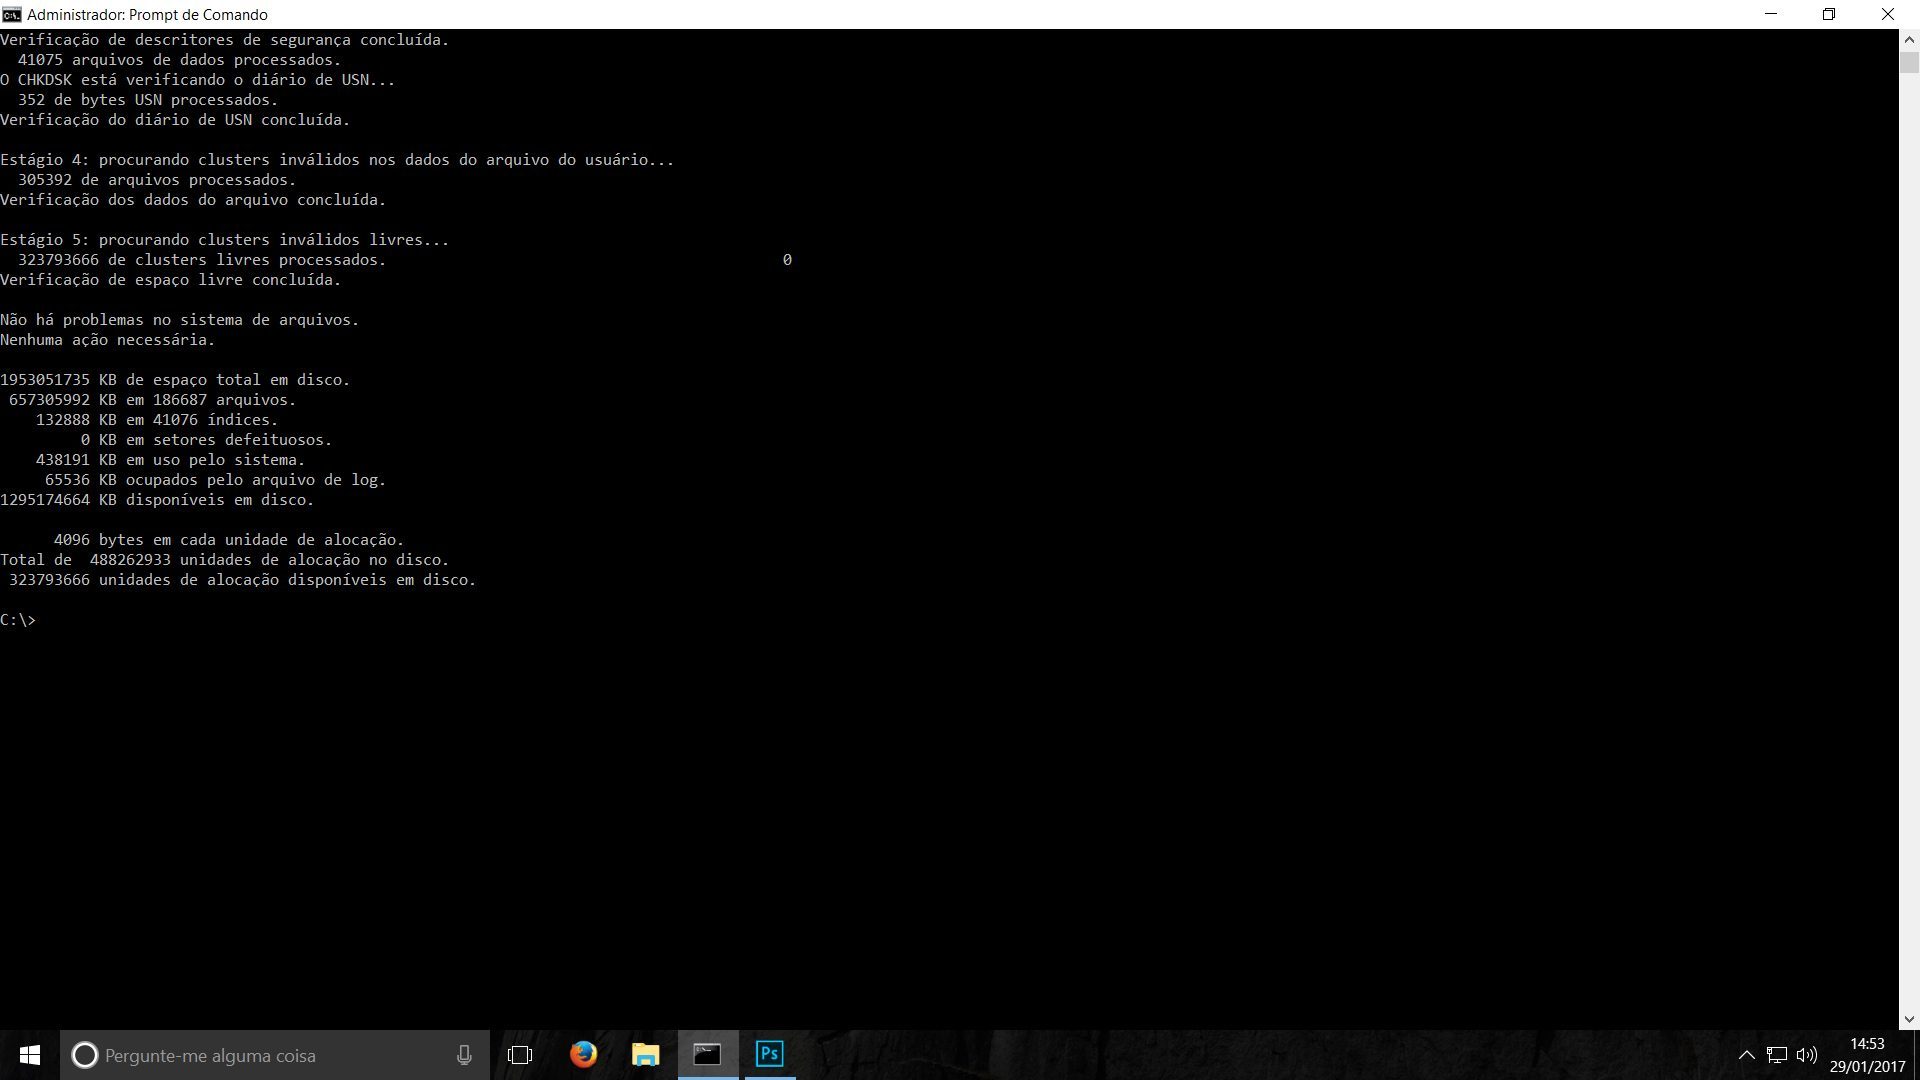1920x1080 pixels.
Task: Click the '352 de bytes USN processados' line
Action: coord(148,100)
